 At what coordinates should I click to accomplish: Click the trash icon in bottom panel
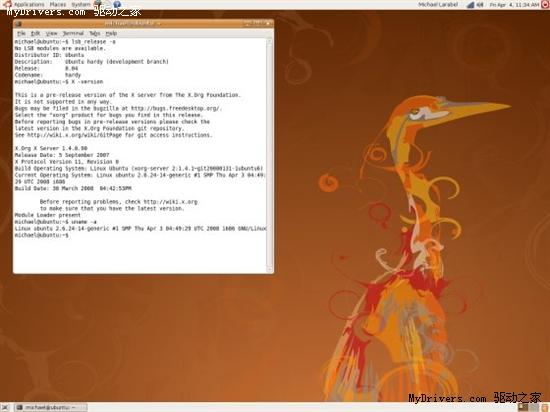[x=544, y=407]
